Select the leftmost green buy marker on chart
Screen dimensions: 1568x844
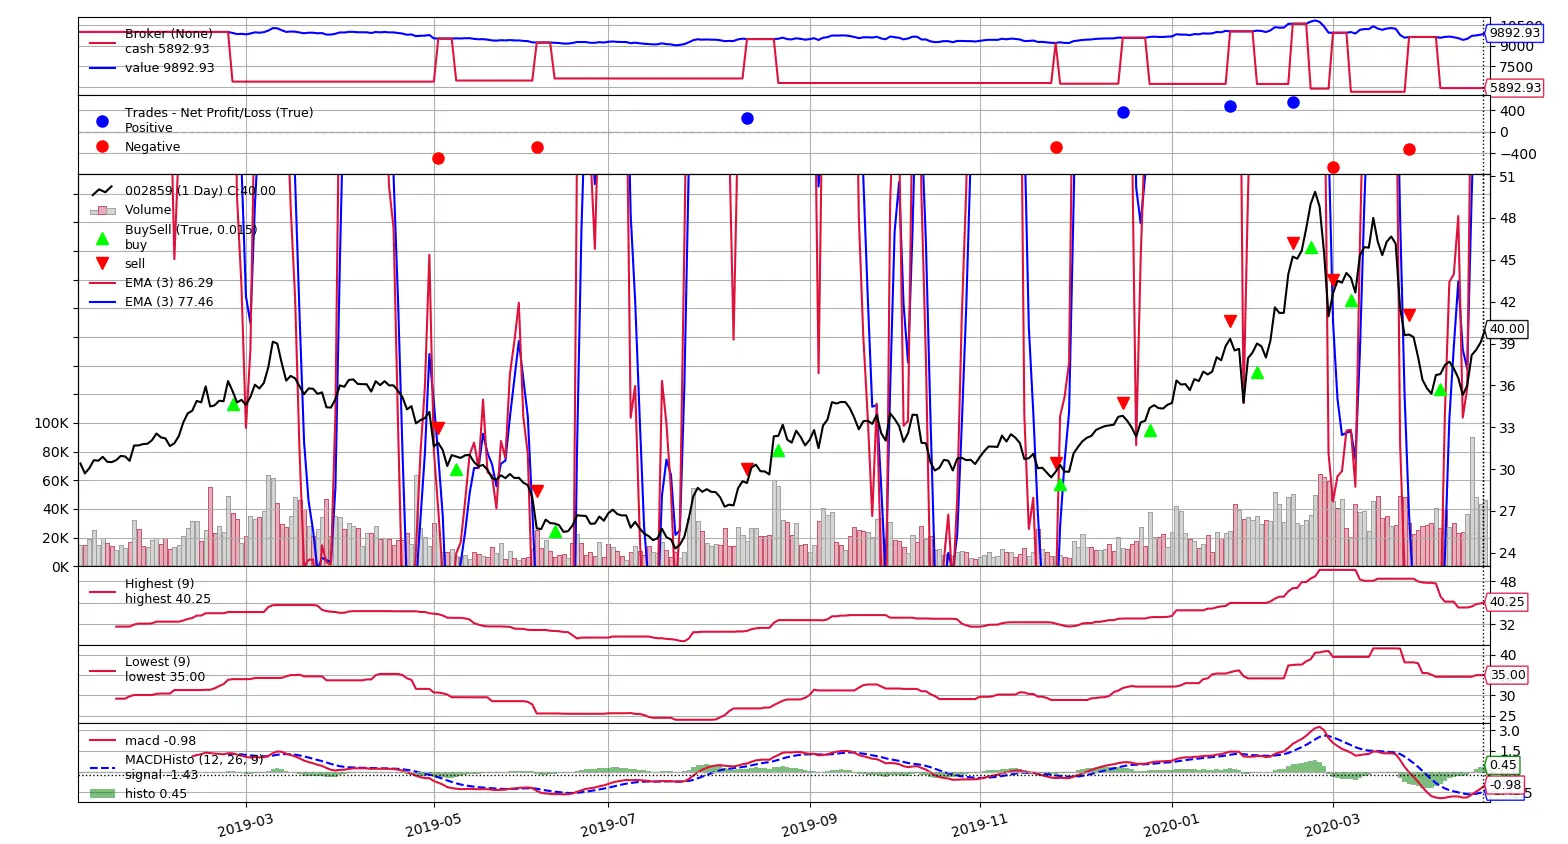[x=233, y=404]
